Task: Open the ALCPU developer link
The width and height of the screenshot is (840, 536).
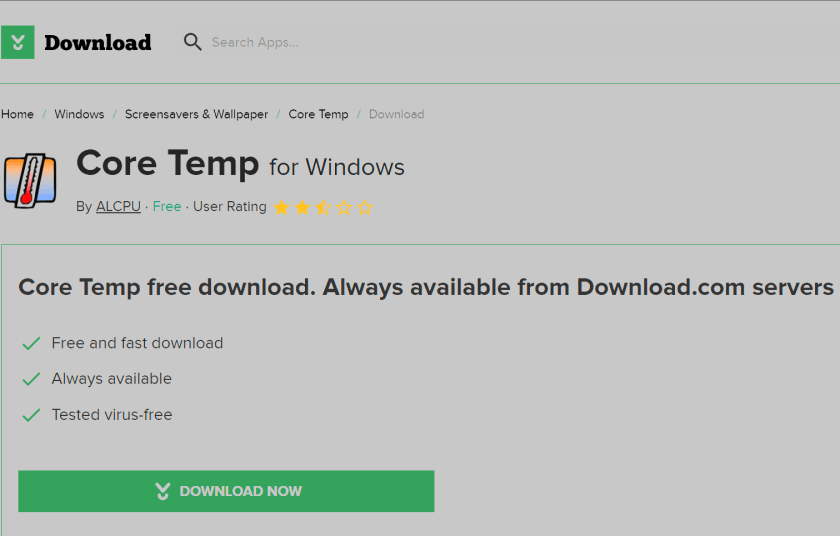Action: click(x=118, y=207)
